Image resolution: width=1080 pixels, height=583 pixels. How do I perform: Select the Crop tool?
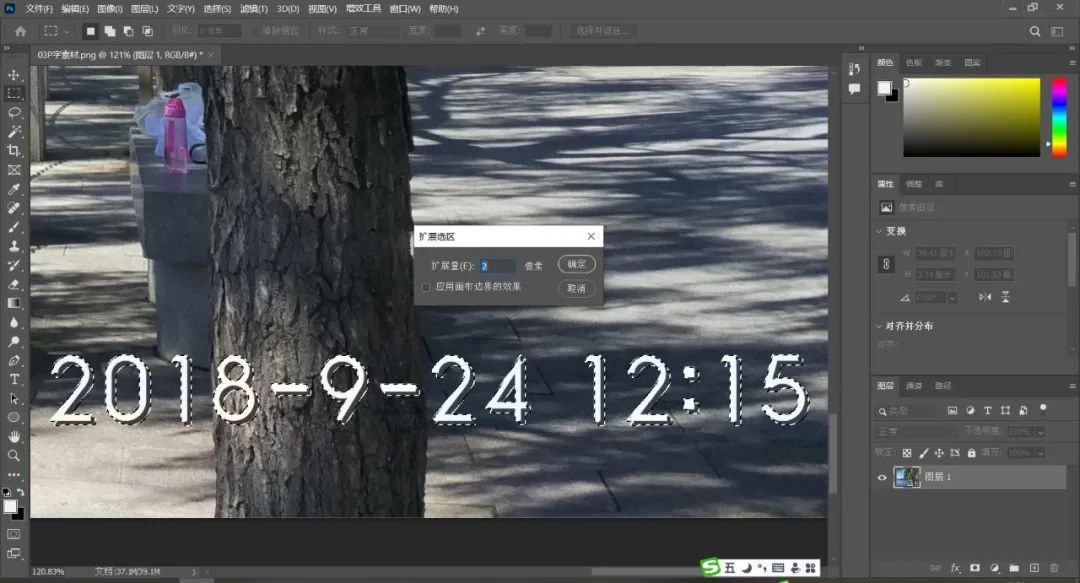point(14,150)
